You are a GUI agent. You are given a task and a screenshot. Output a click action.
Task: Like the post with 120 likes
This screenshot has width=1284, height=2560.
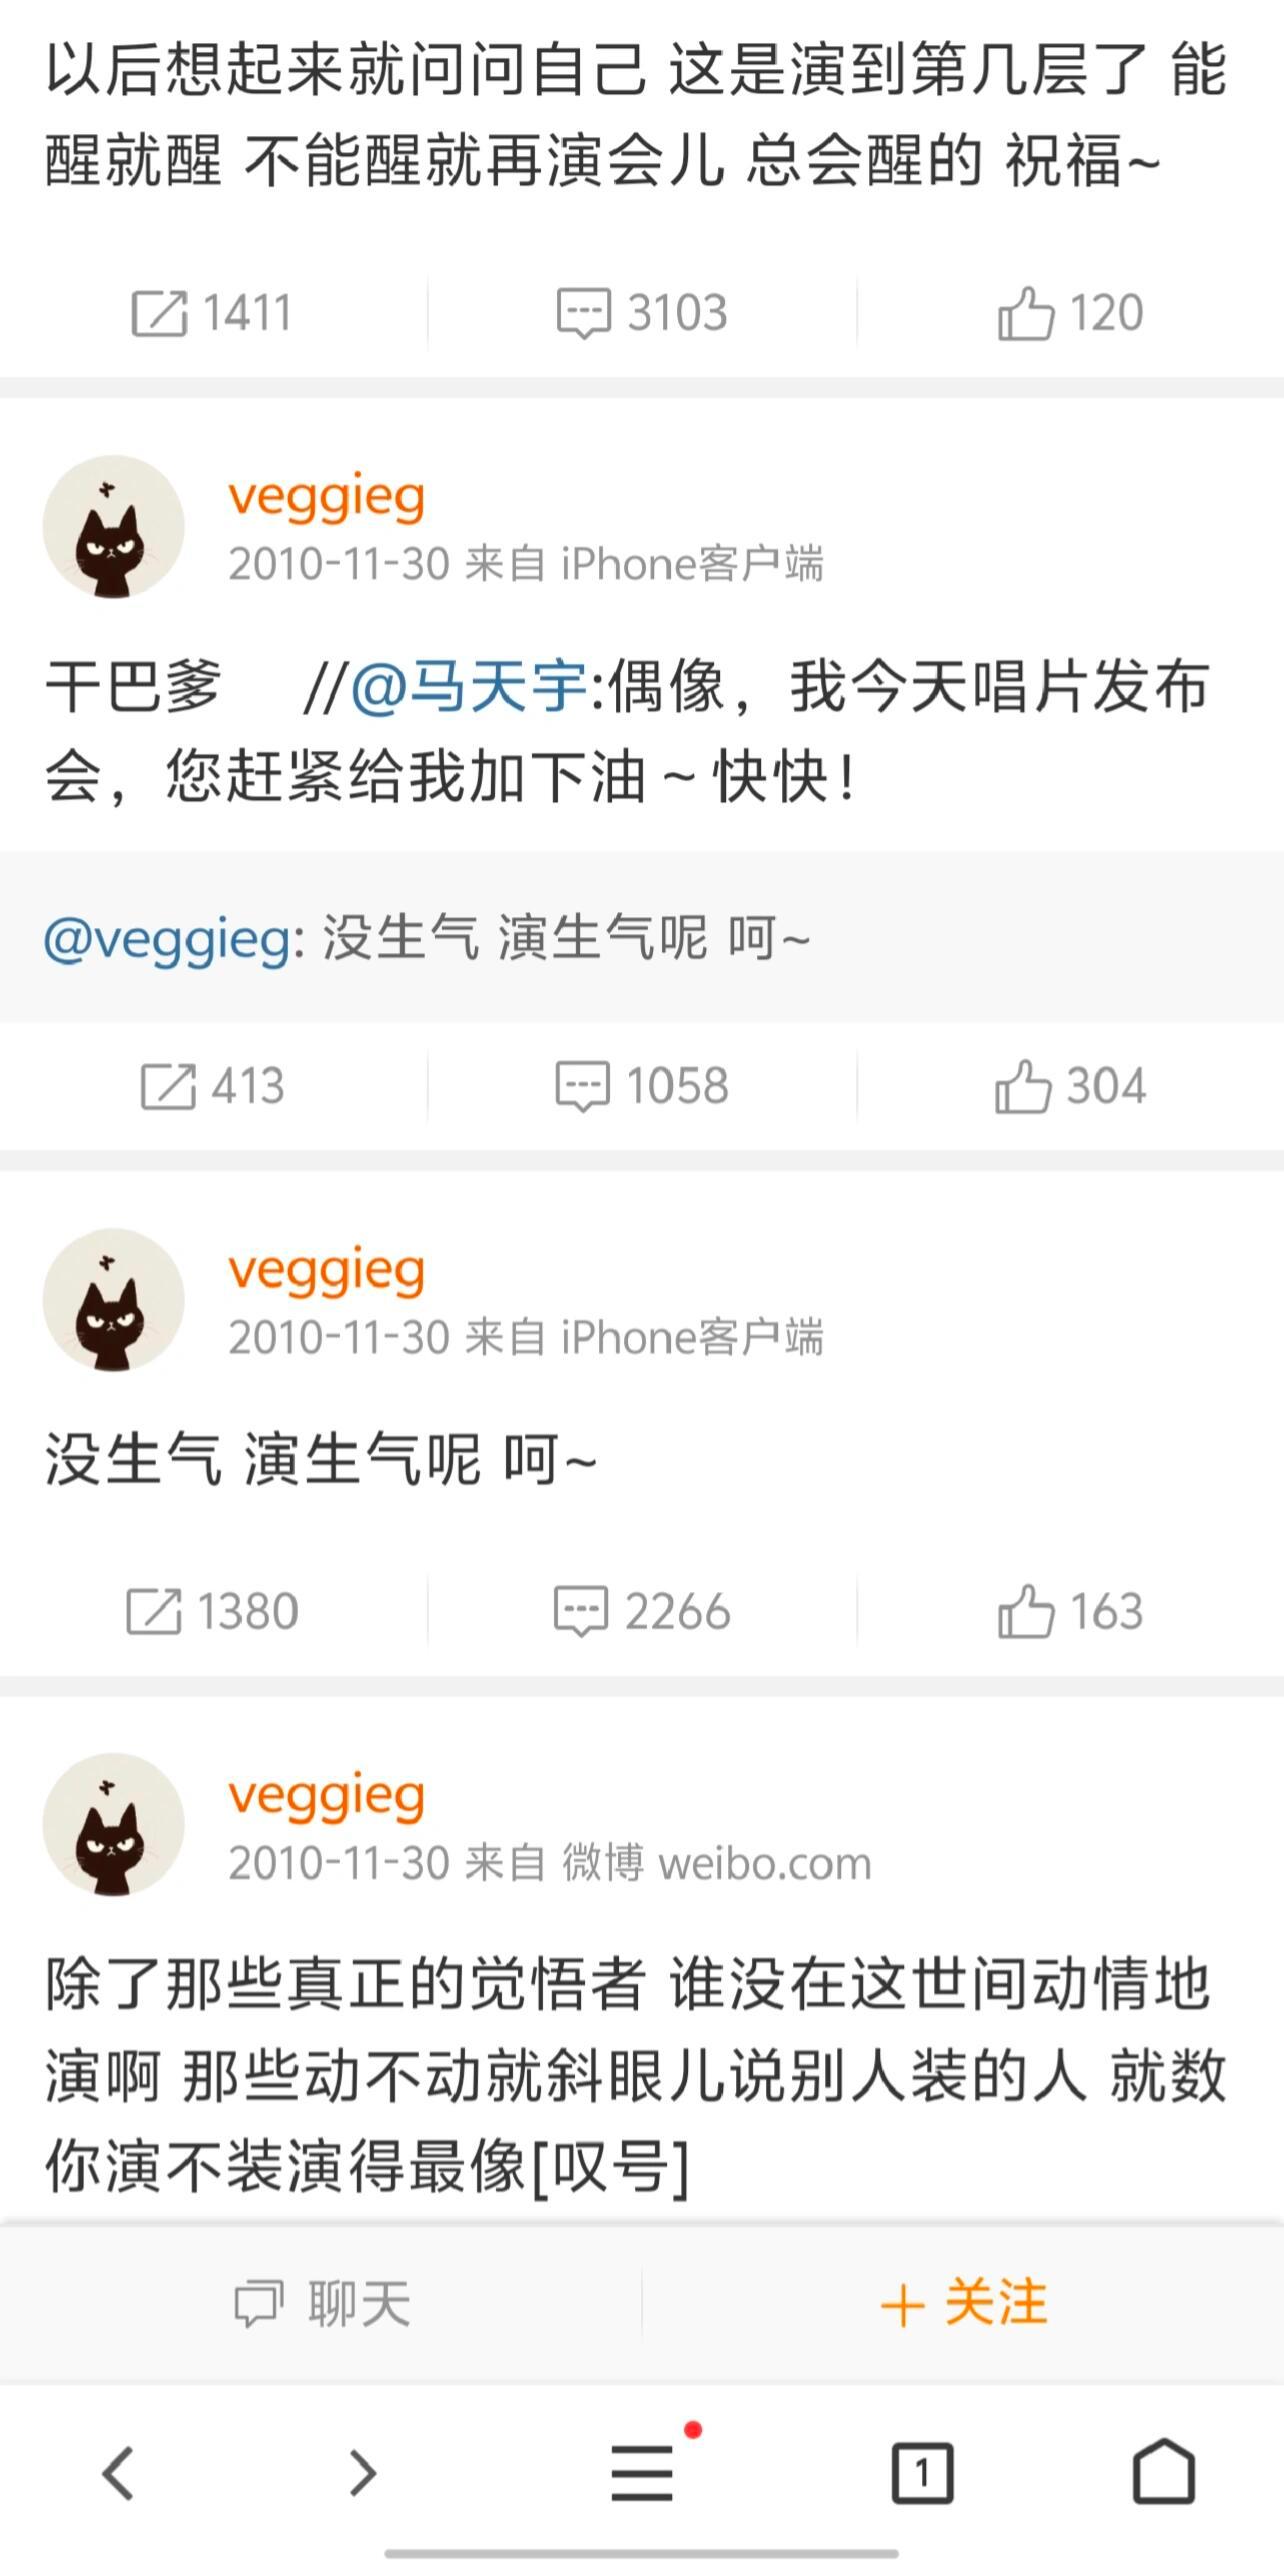(x=1070, y=313)
